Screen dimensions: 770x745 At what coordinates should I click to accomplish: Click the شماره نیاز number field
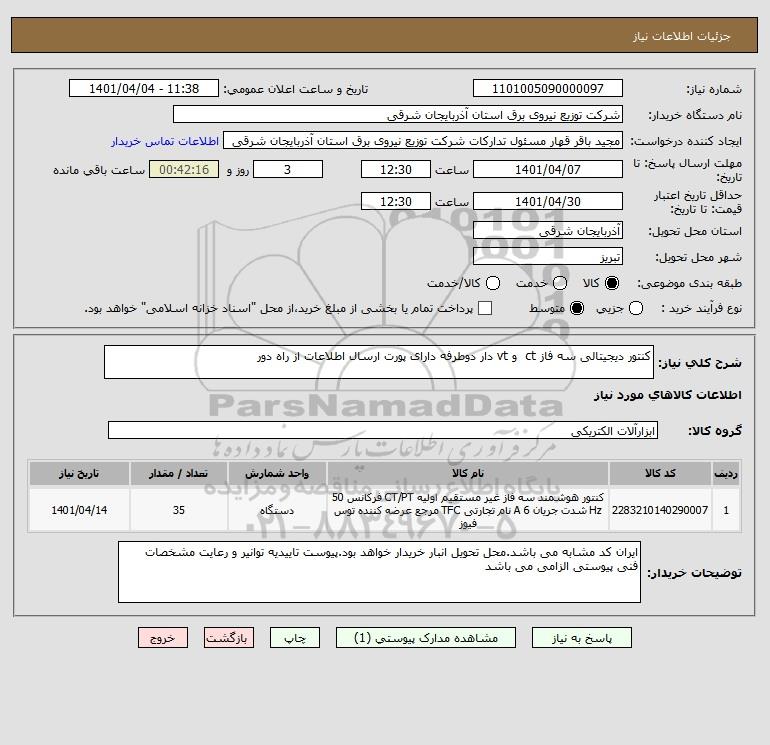[548, 89]
